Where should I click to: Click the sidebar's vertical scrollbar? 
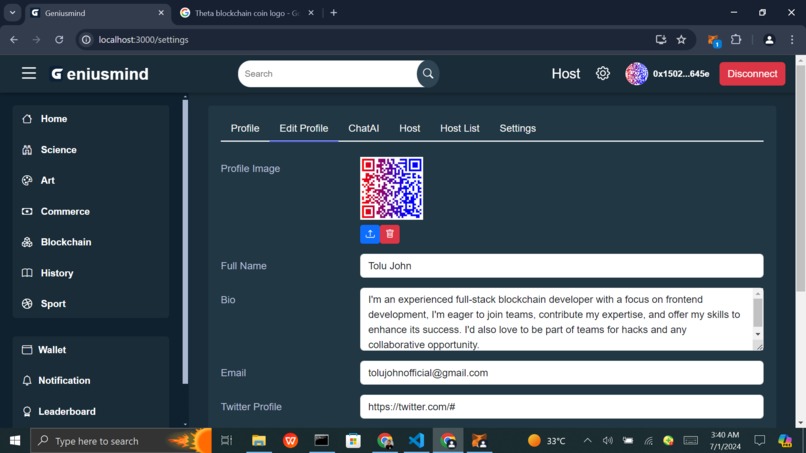point(185,242)
